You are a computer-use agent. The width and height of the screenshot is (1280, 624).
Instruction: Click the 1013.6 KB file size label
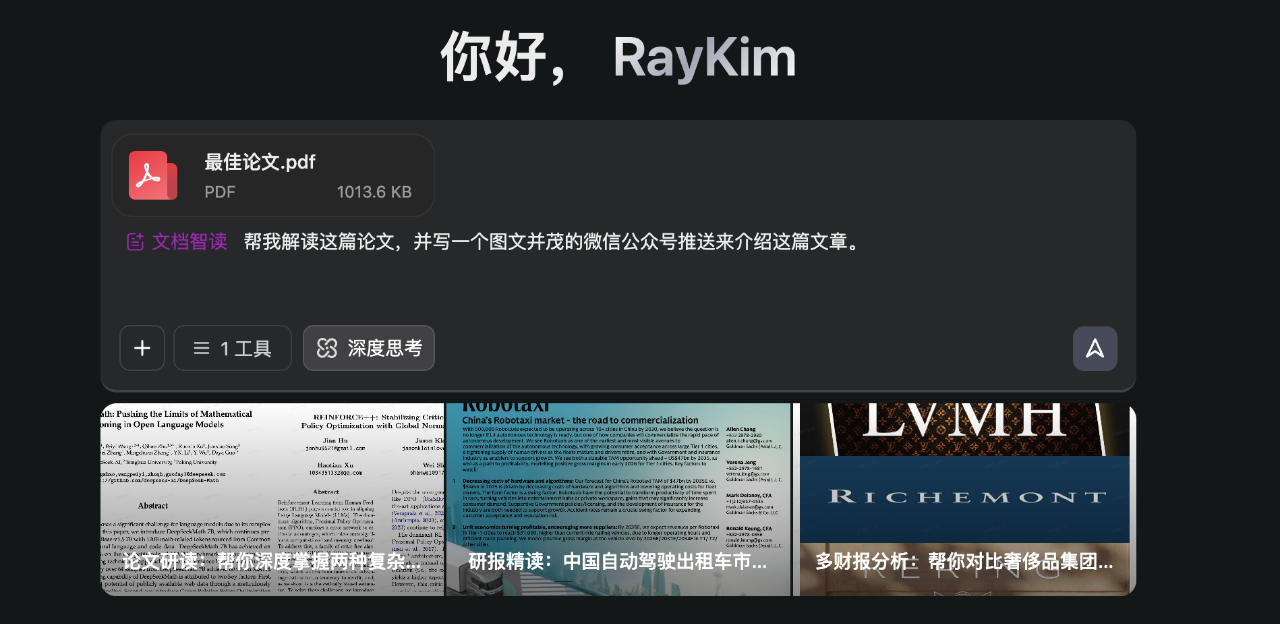point(374,192)
